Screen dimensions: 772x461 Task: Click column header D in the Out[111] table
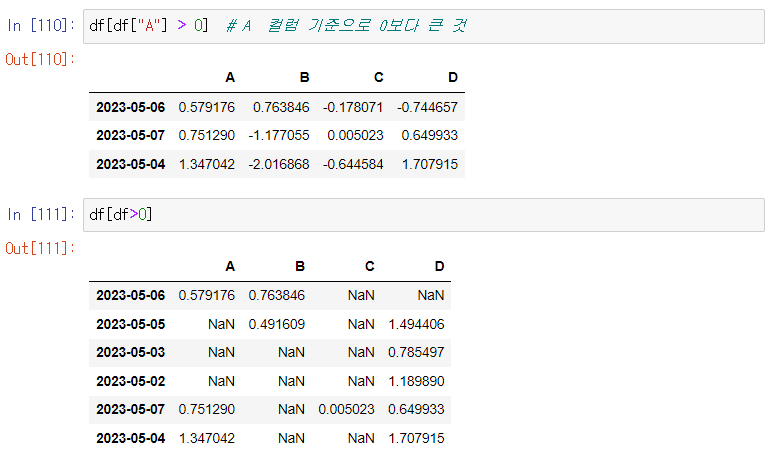click(x=440, y=267)
